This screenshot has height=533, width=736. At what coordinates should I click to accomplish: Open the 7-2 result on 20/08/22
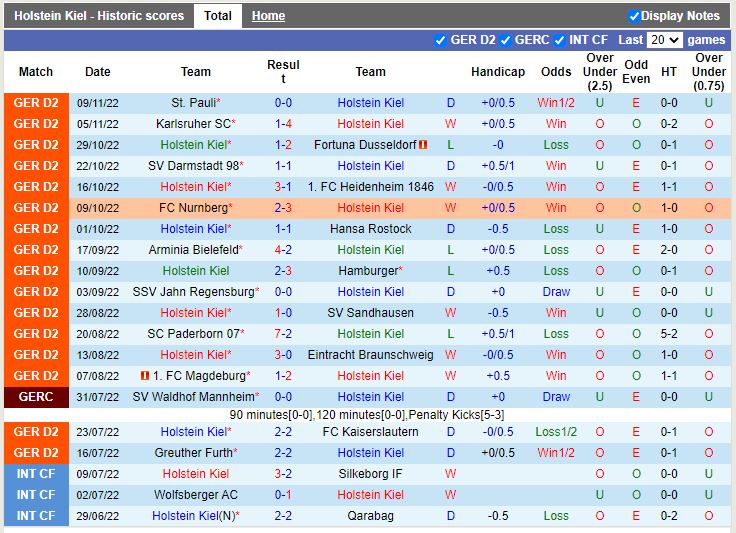pyautogui.click(x=283, y=334)
